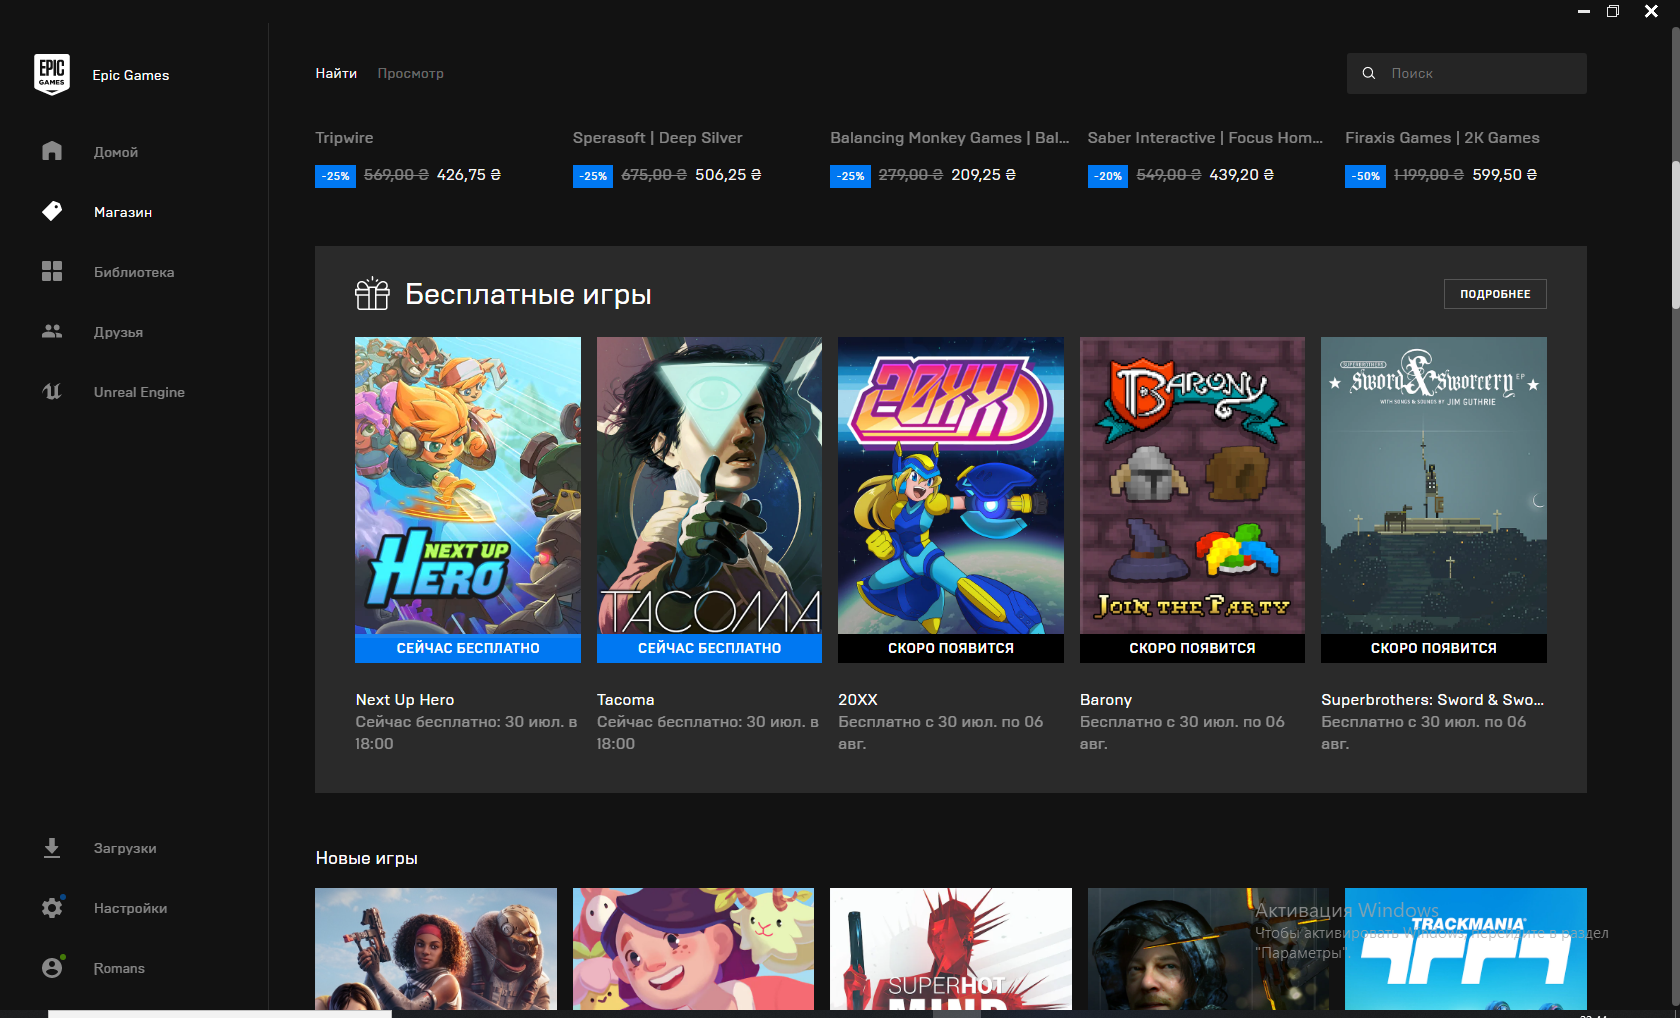
Task: Open the hooded man game thumbnail
Action: (1208, 948)
